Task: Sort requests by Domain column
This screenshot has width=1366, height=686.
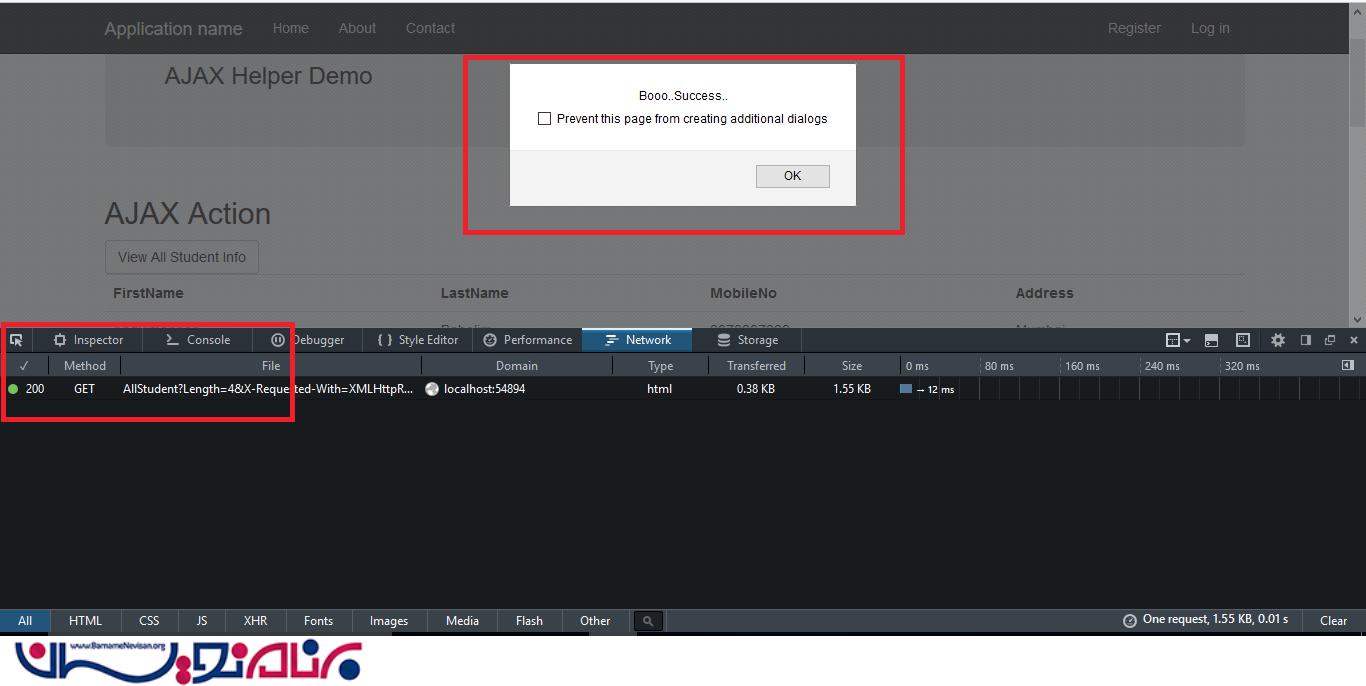Action: 517,366
